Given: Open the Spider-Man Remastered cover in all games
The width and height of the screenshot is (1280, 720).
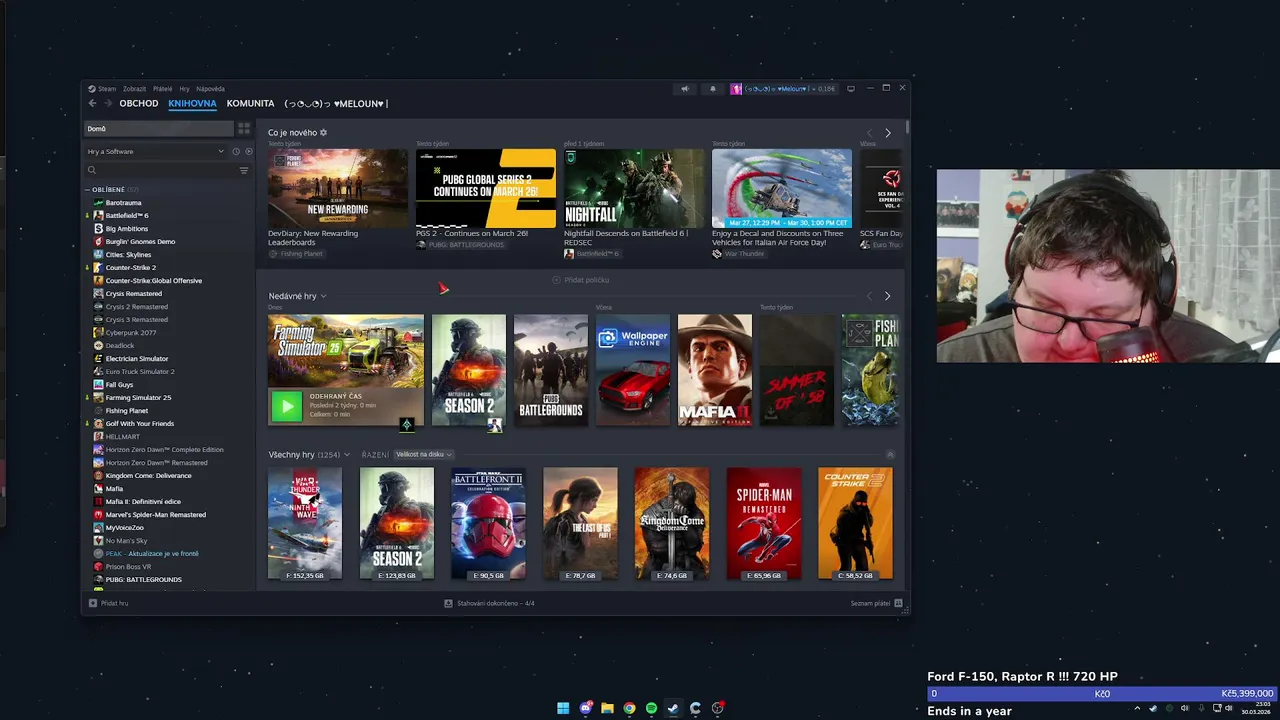Looking at the screenshot, I should 764,524.
